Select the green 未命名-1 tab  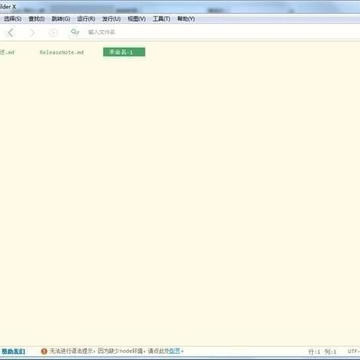click(124, 52)
